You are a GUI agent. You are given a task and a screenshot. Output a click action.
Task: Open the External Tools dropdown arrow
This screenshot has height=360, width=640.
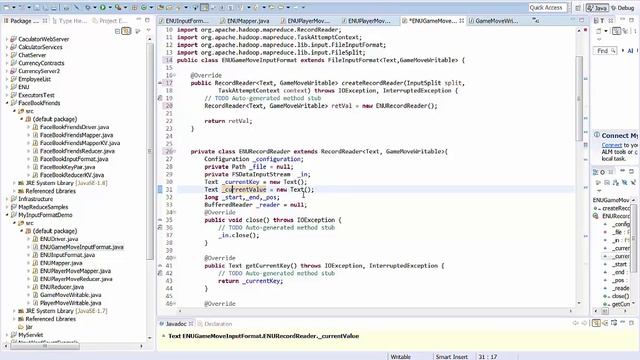point(125,7)
